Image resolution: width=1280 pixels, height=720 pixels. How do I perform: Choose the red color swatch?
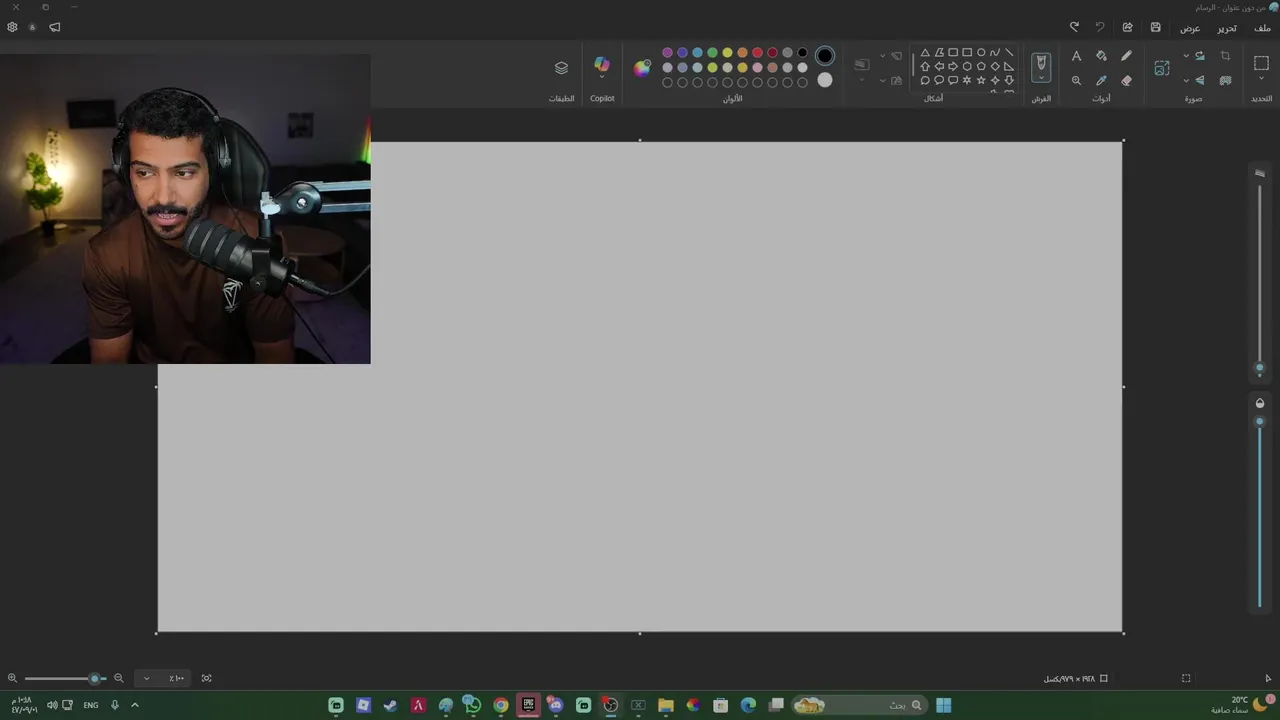pyautogui.click(x=757, y=53)
